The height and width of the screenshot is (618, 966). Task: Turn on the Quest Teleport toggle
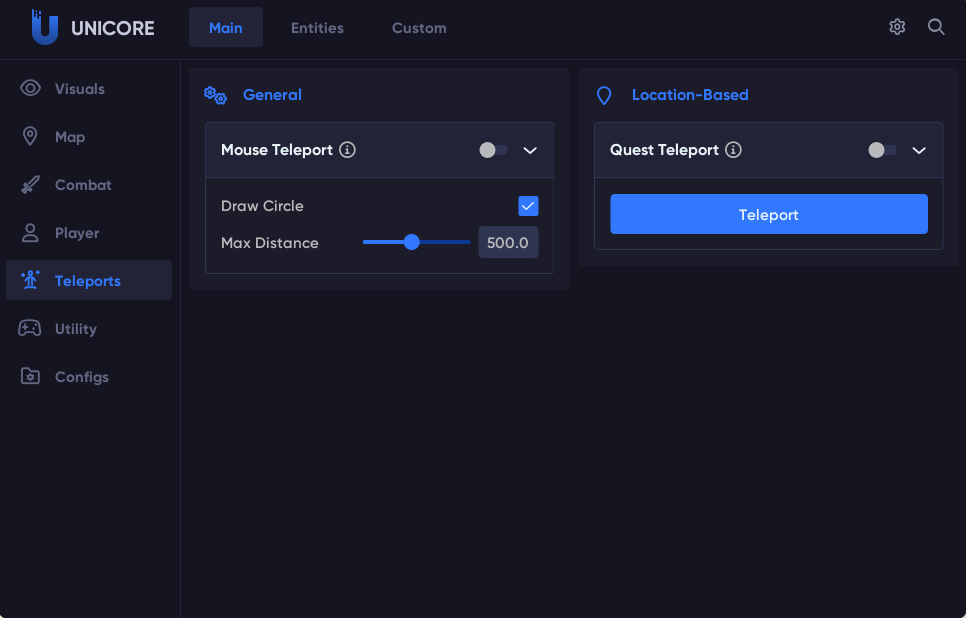(x=881, y=150)
